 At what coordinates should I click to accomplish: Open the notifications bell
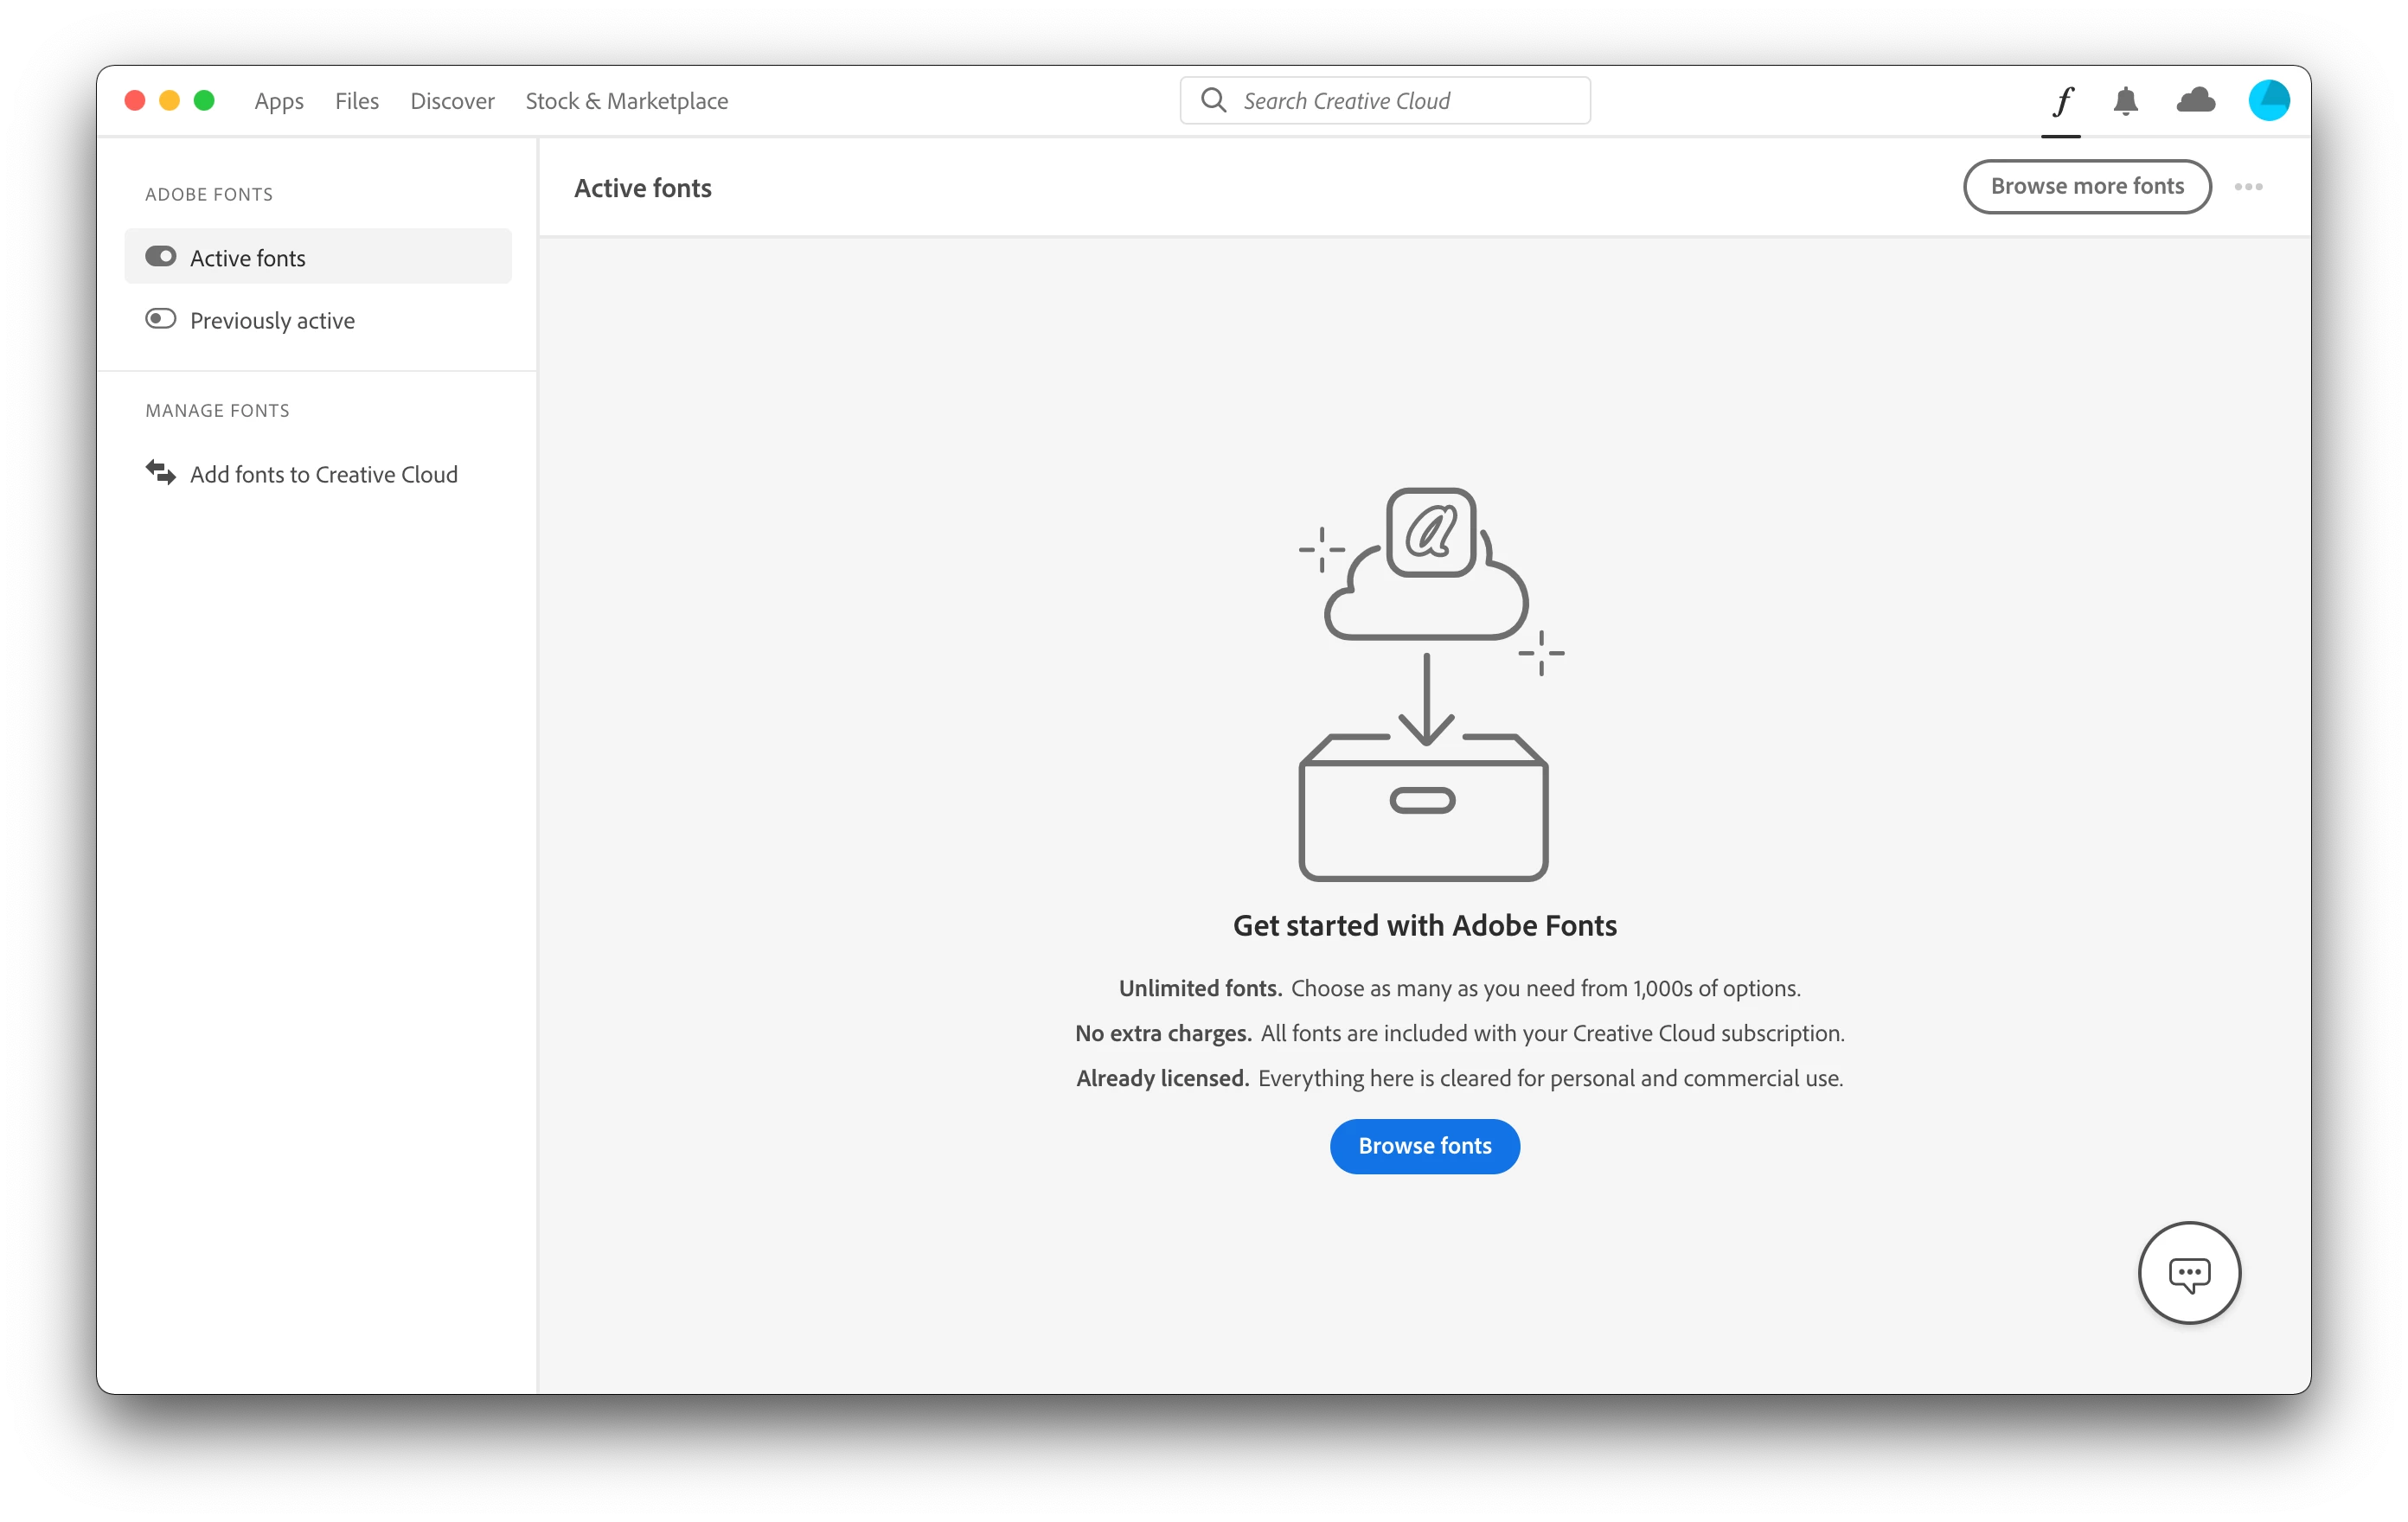click(2125, 101)
